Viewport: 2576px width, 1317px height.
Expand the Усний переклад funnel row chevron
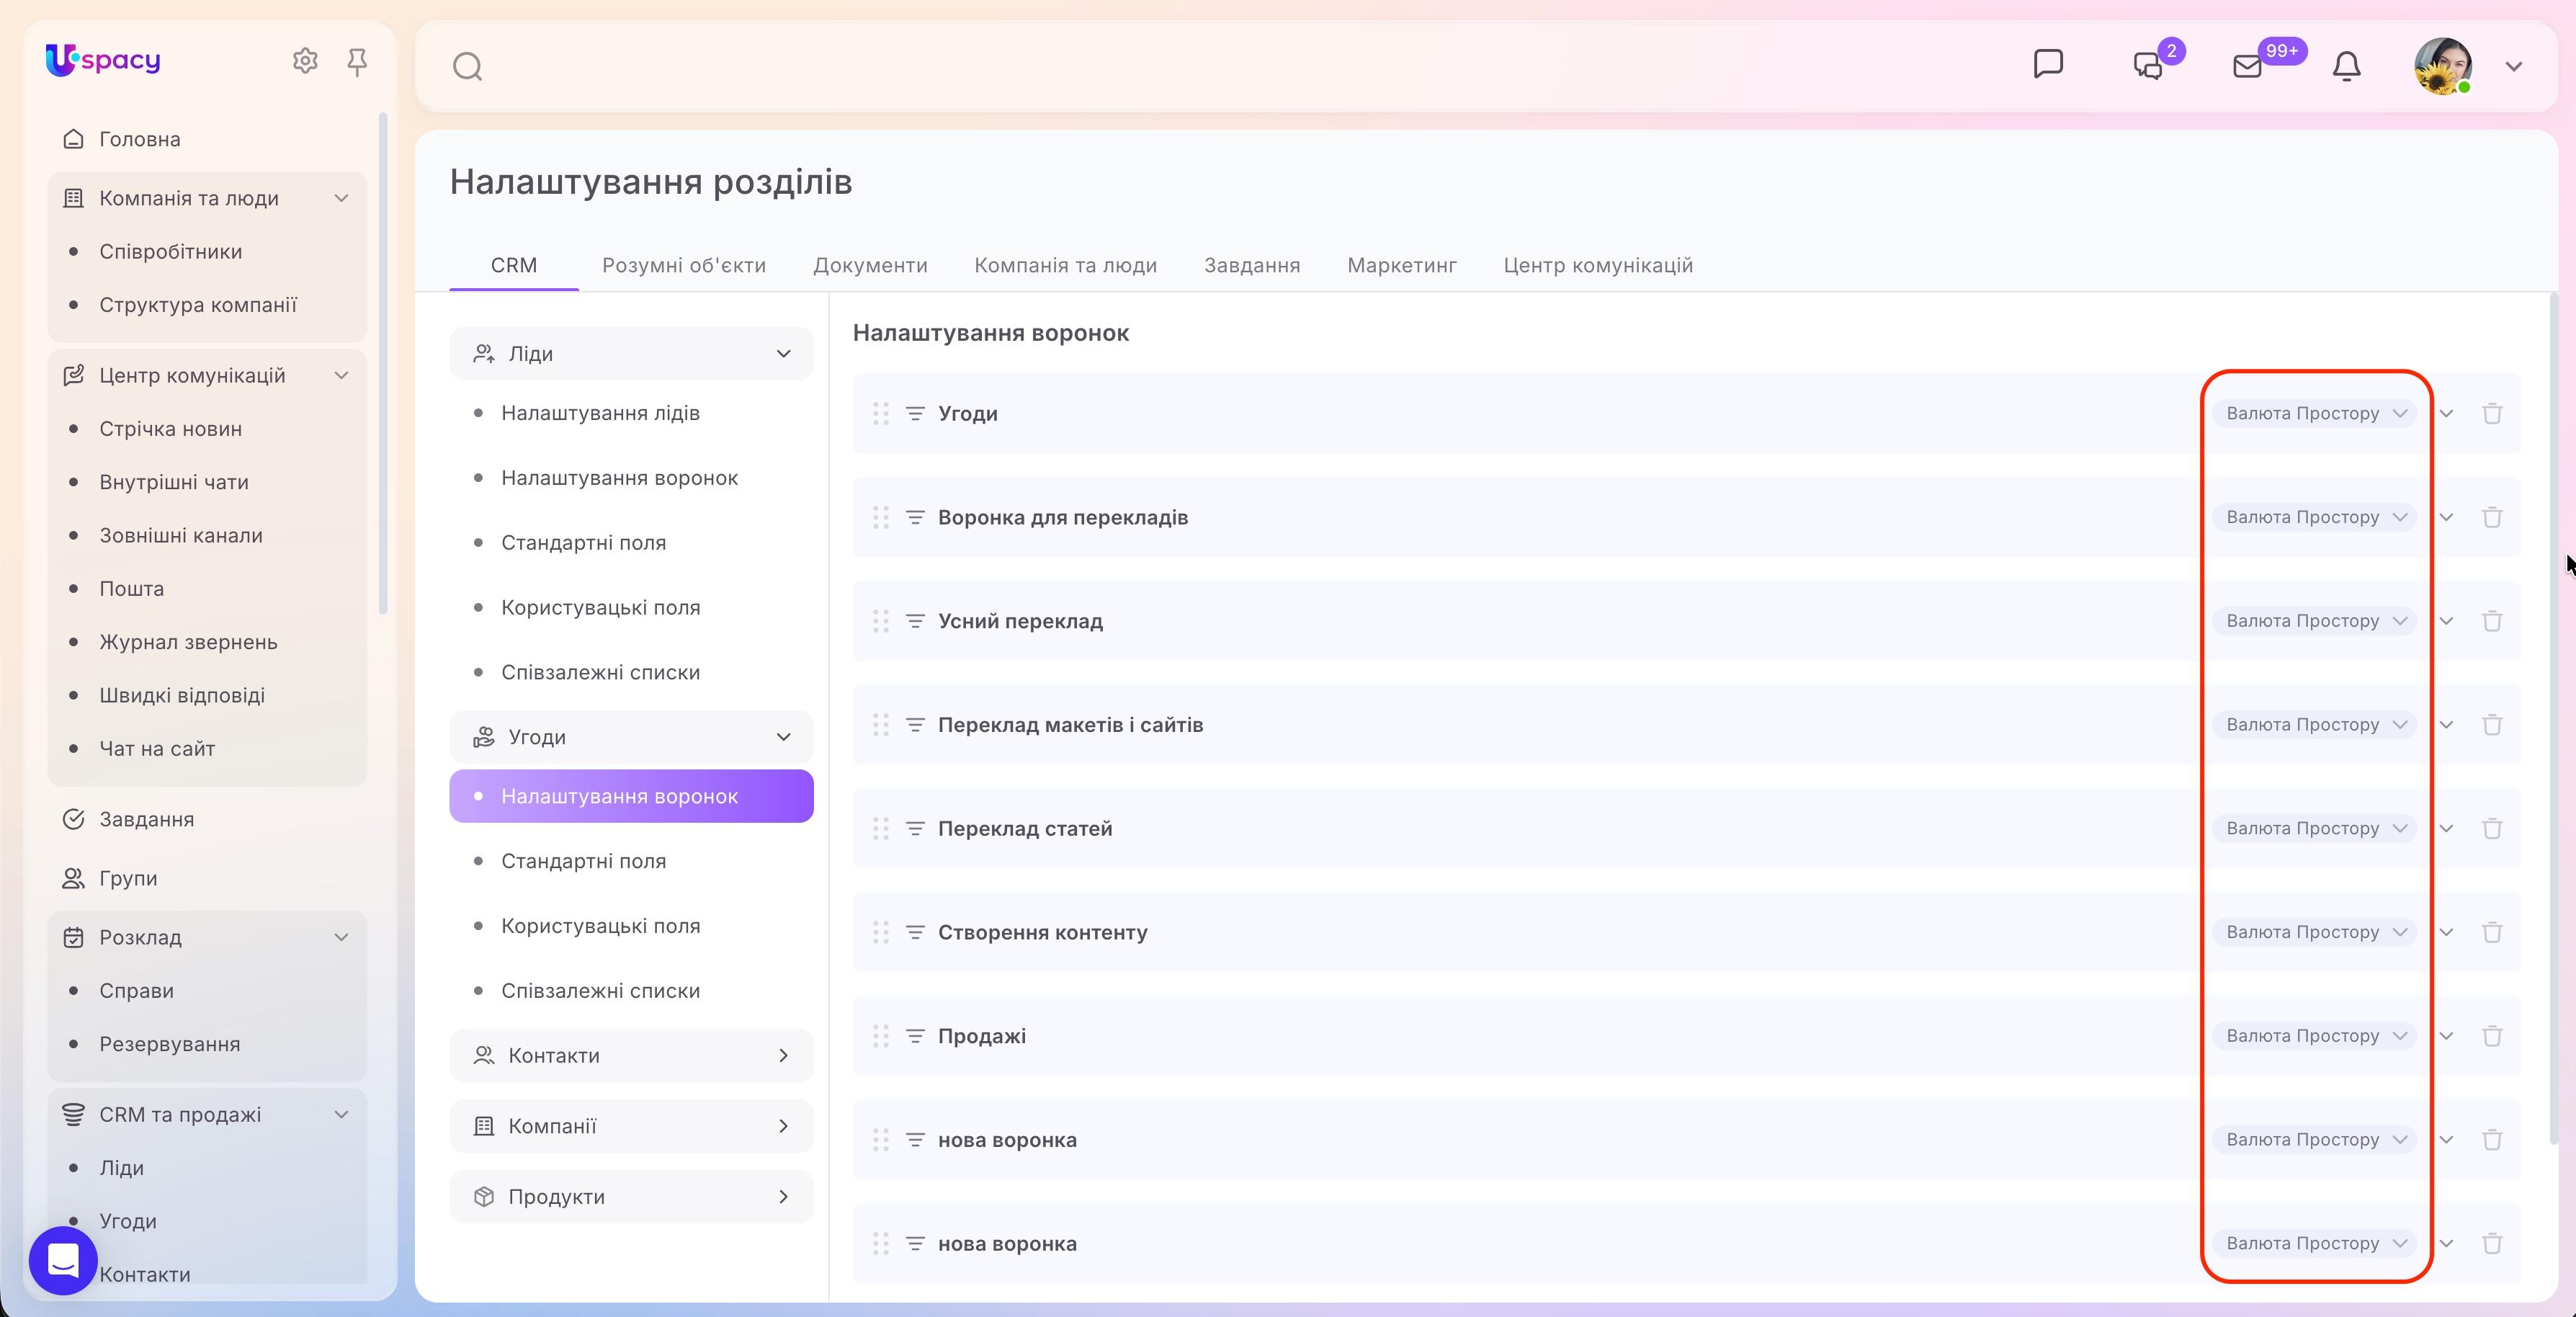click(2446, 621)
